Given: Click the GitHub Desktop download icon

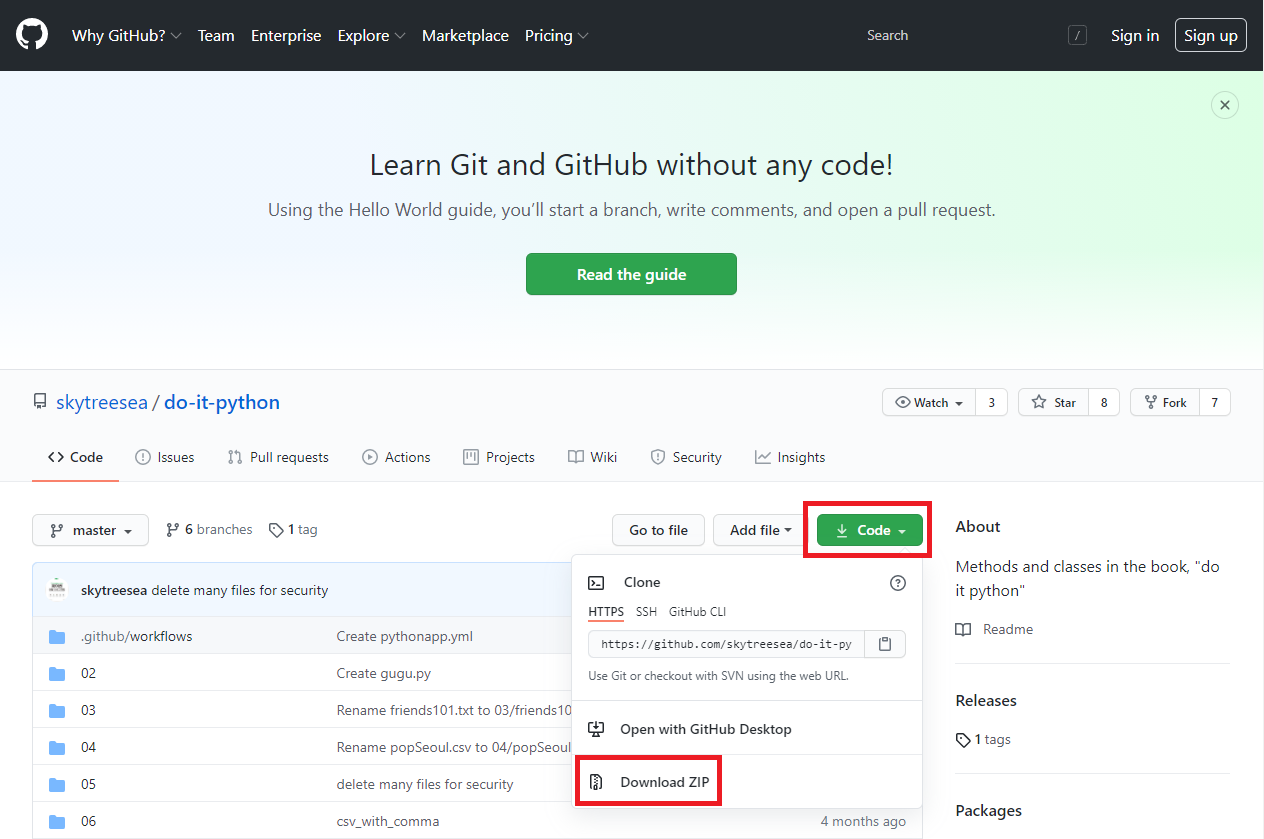Looking at the screenshot, I should (x=596, y=729).
